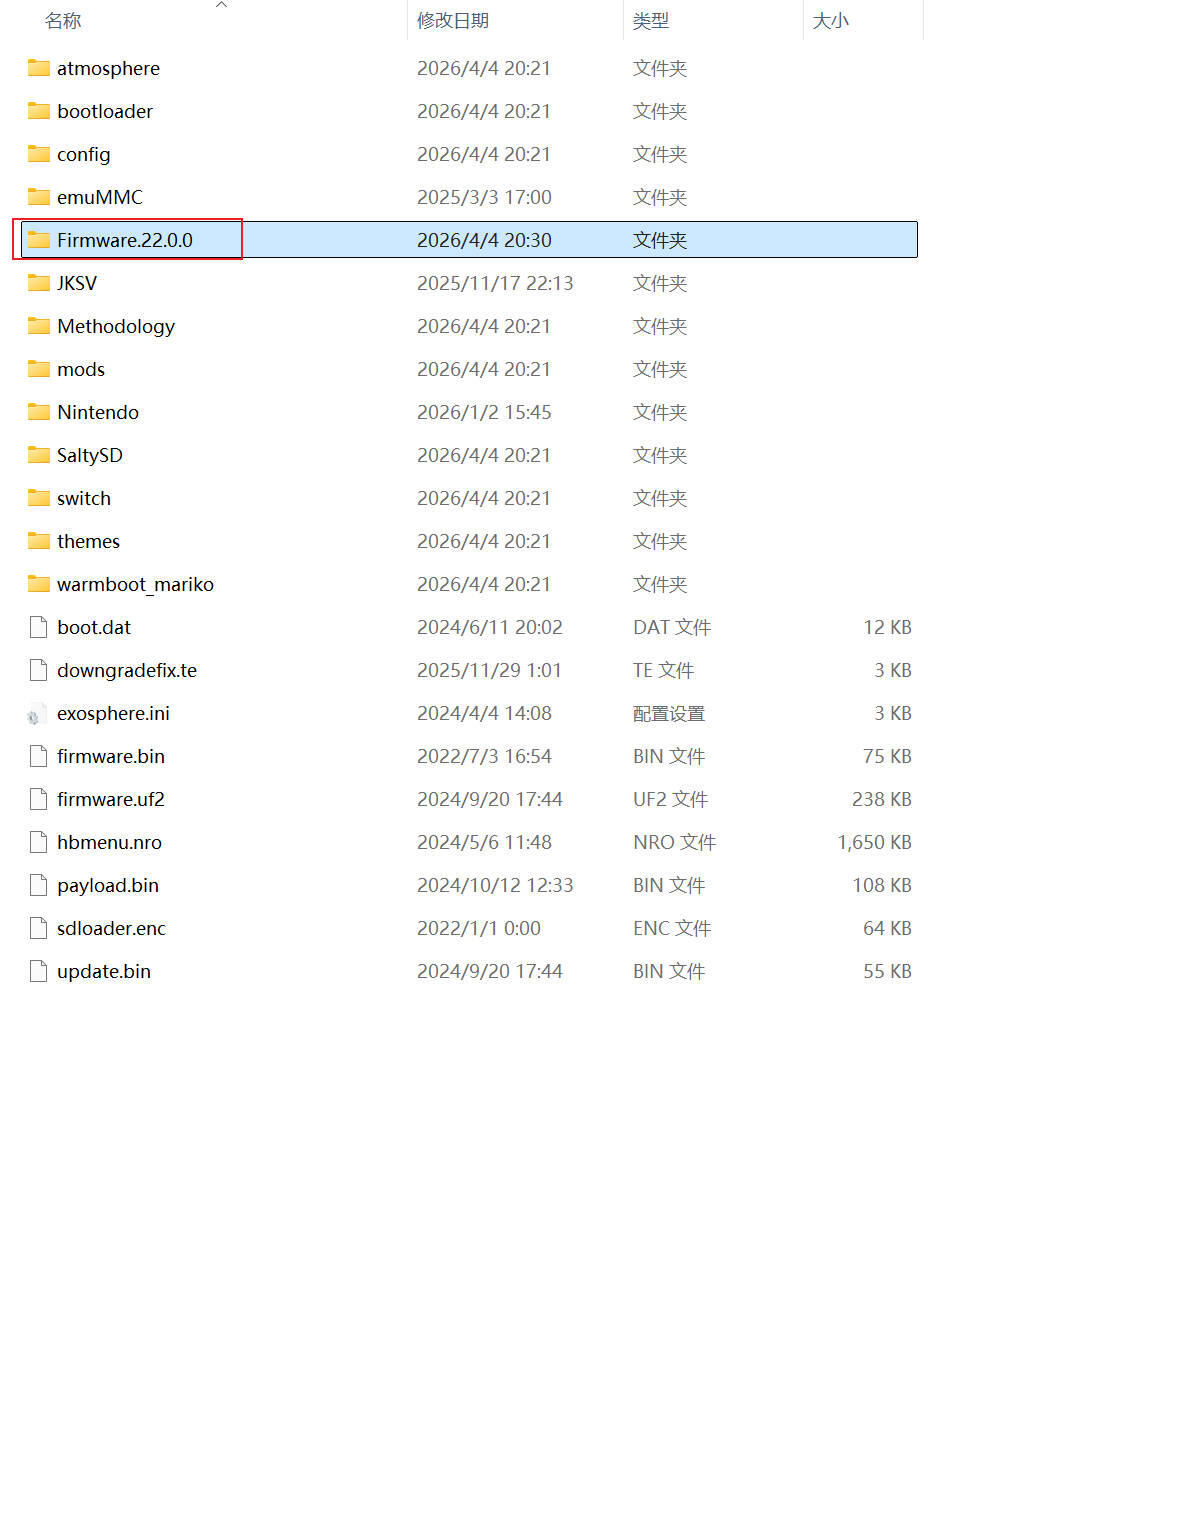The image size is (1177, 1516).
Task: Click the payload.bin file icon
Action: click(38, 885)
